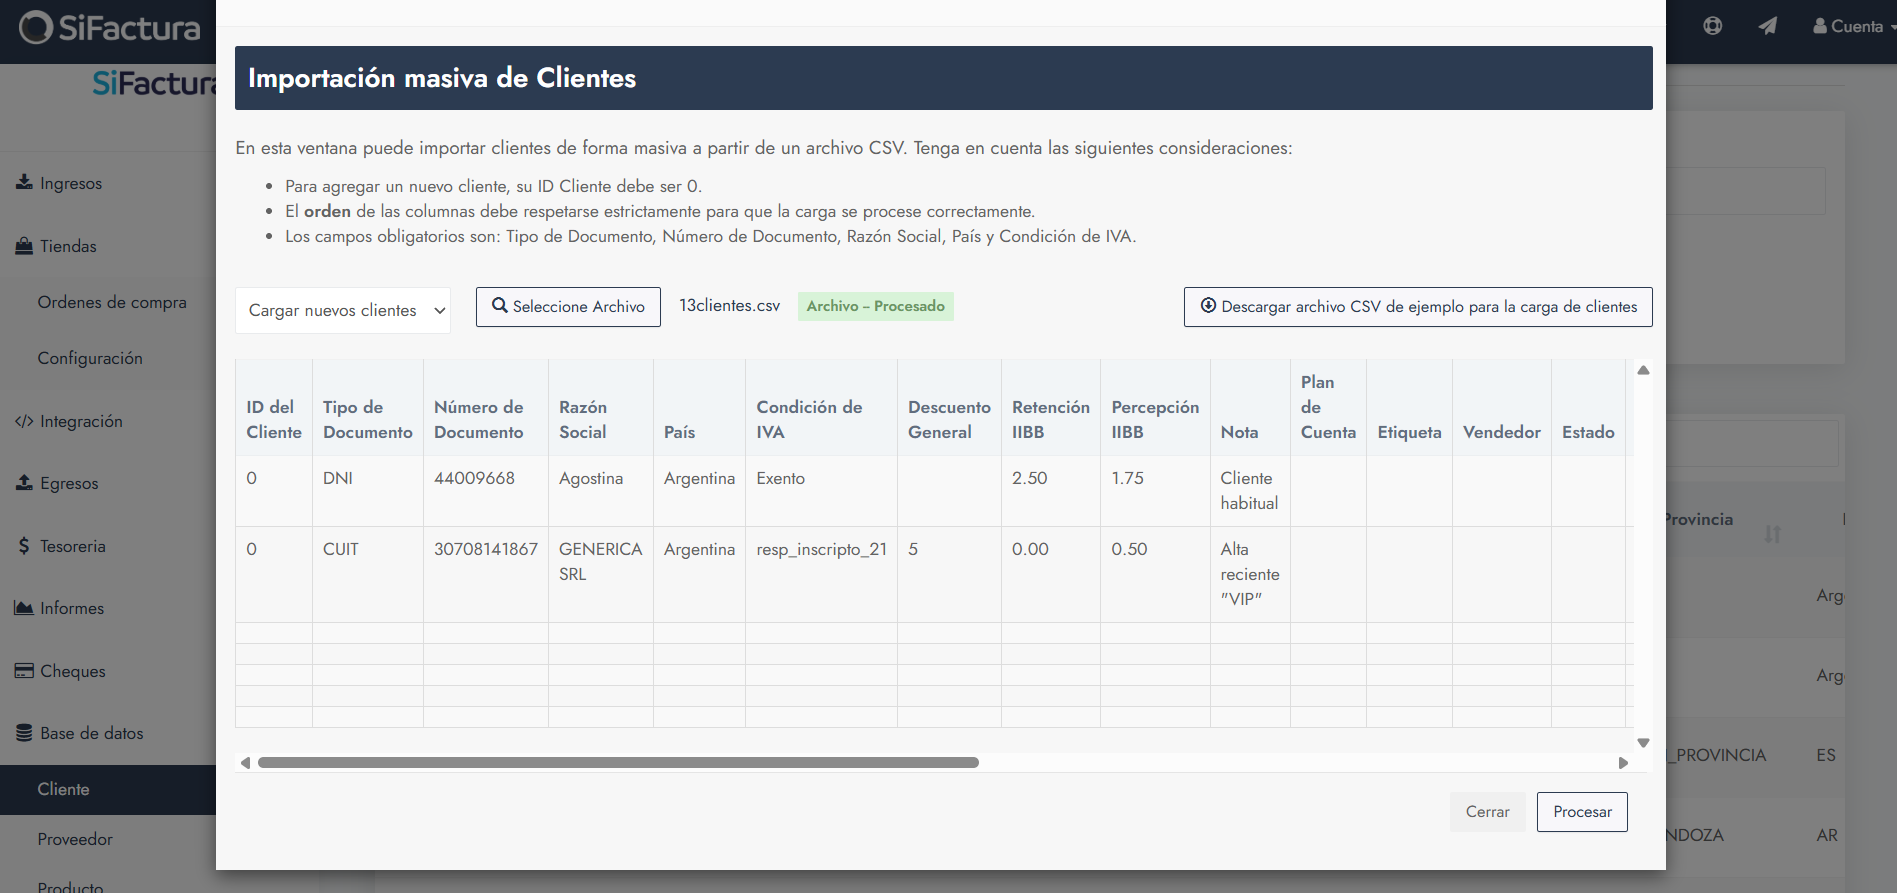Click the Base de datos icon
Image resolution: width=1897 pixels, height=893 pixels.
24,733
